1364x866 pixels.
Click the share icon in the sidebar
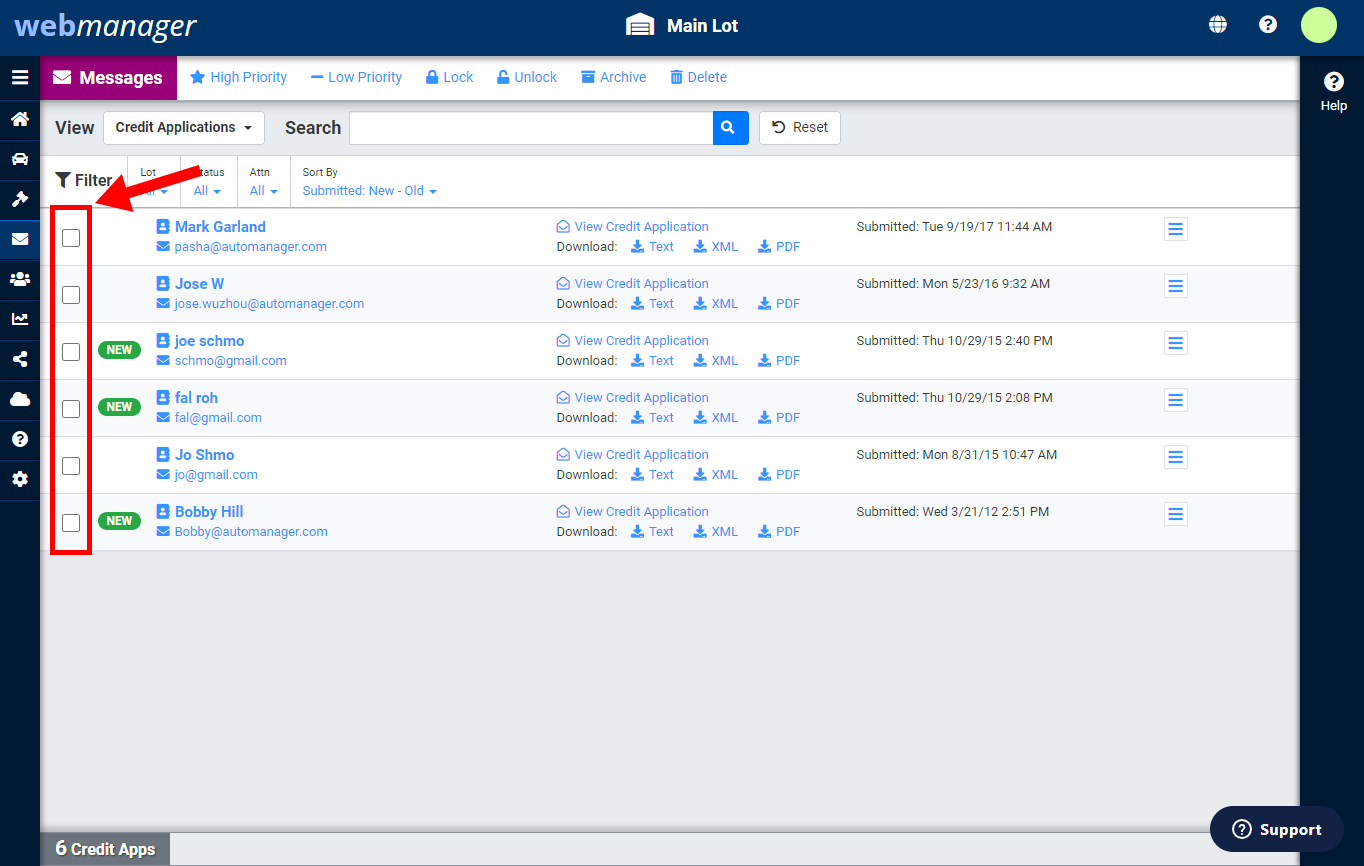click(x=20, y=359)
